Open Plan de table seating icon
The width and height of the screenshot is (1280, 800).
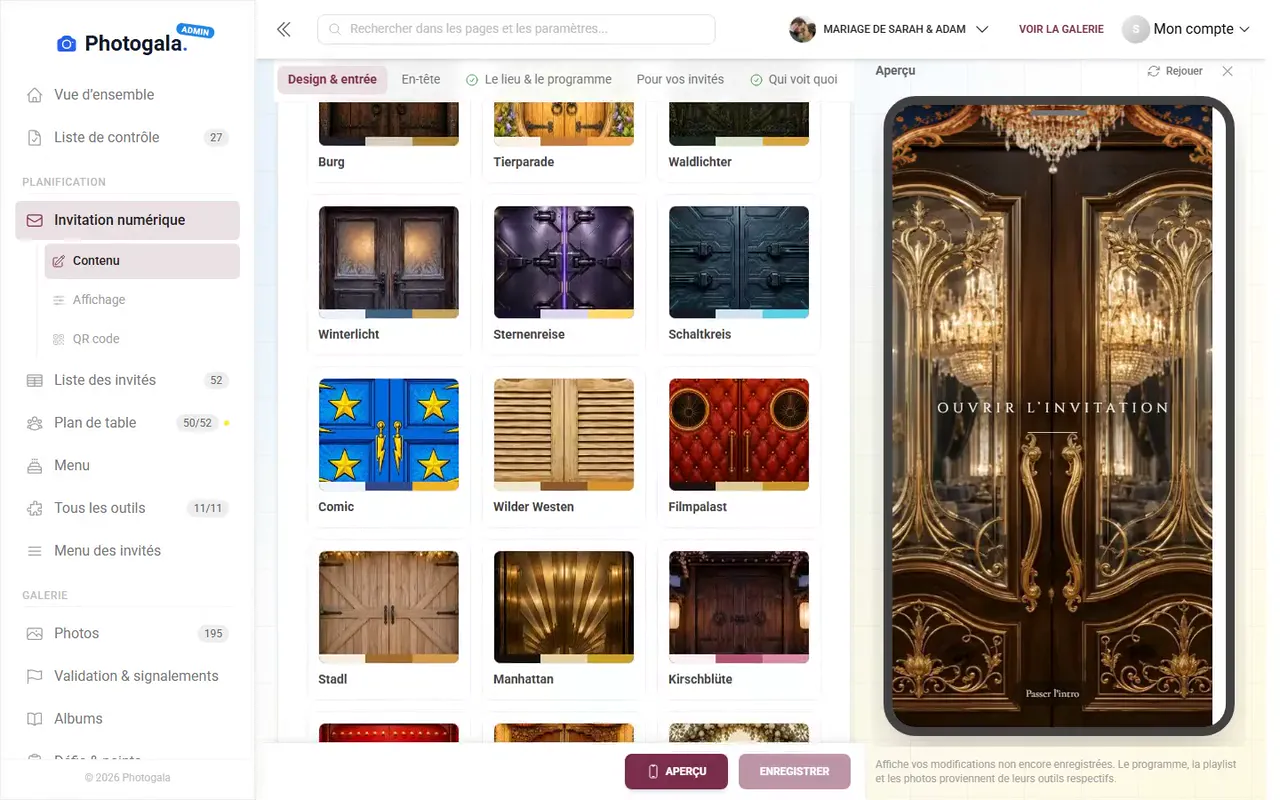(35, 423)
